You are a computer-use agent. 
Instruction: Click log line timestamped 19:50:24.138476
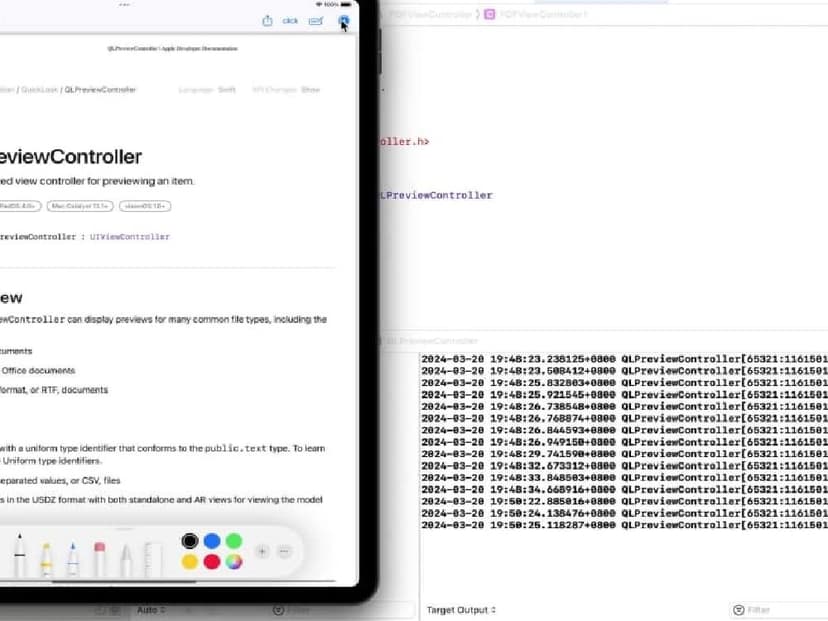tap(624, 513)
